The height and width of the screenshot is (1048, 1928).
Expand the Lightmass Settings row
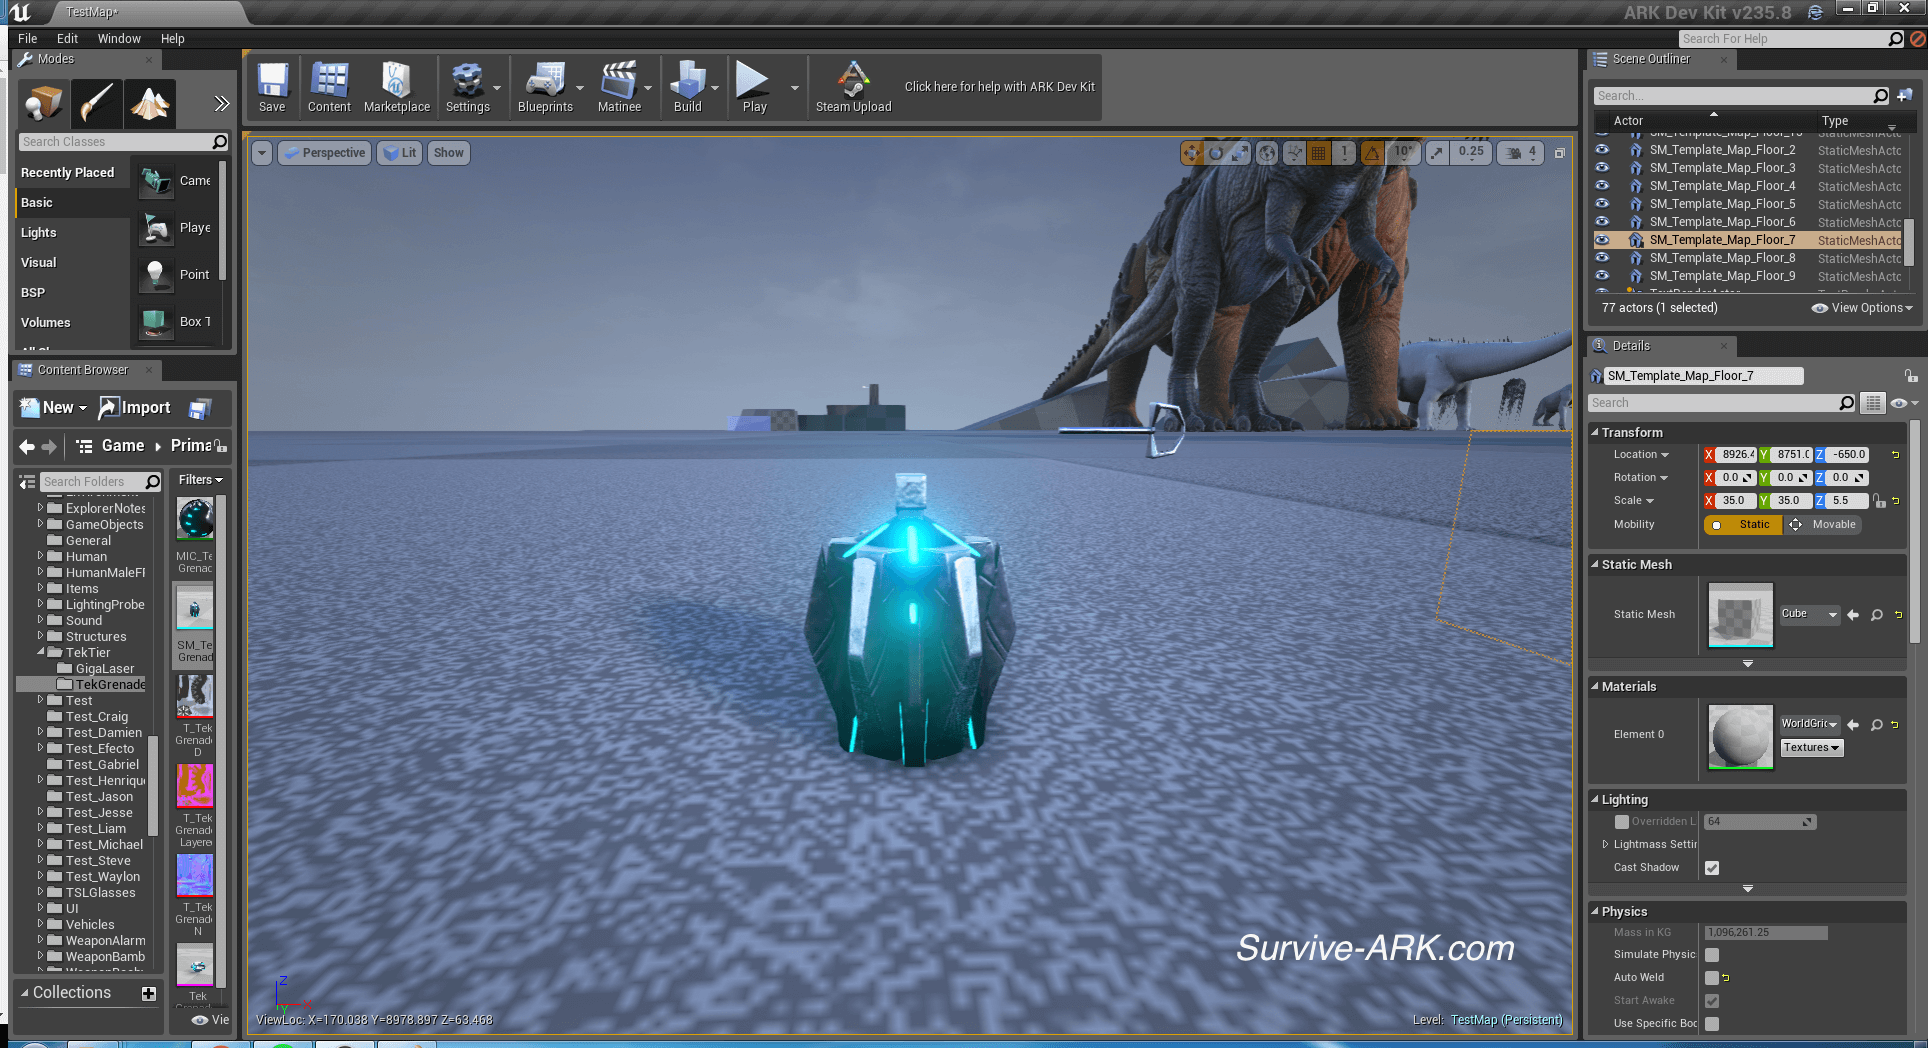click(x=1606, y=845)
